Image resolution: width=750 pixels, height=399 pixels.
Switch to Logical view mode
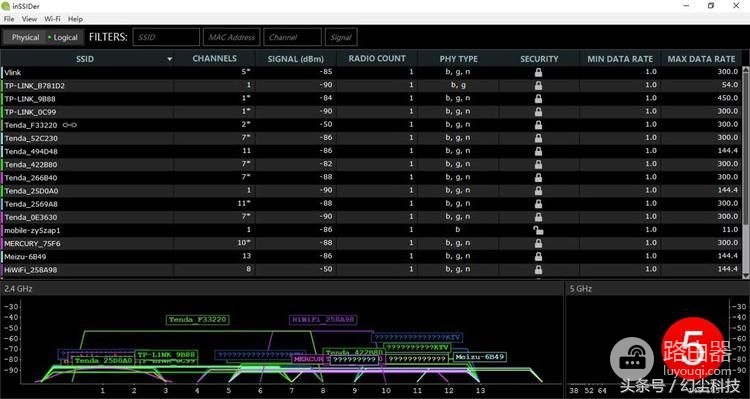pyautogui.click(x=63, y=37)
